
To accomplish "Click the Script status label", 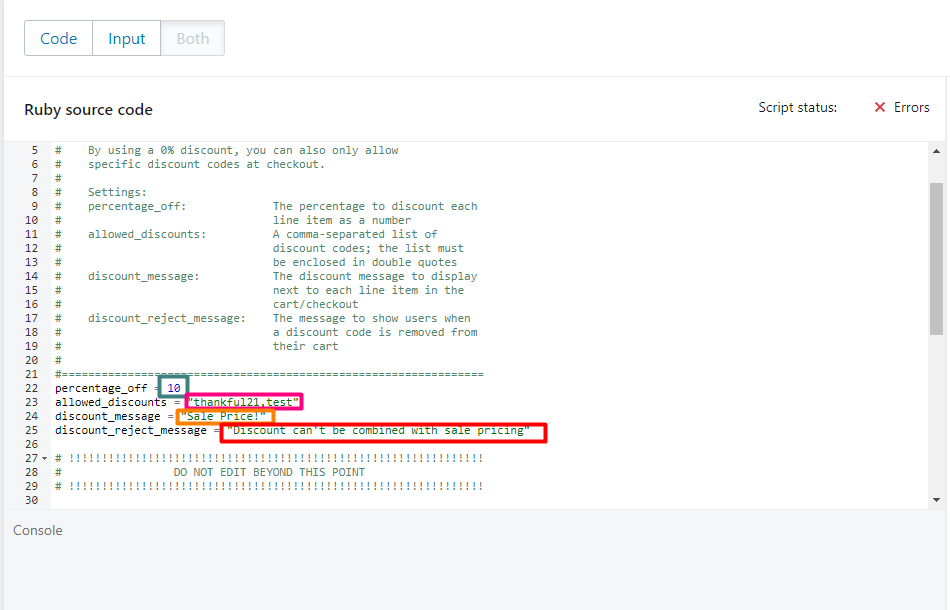I will point(797,107).
